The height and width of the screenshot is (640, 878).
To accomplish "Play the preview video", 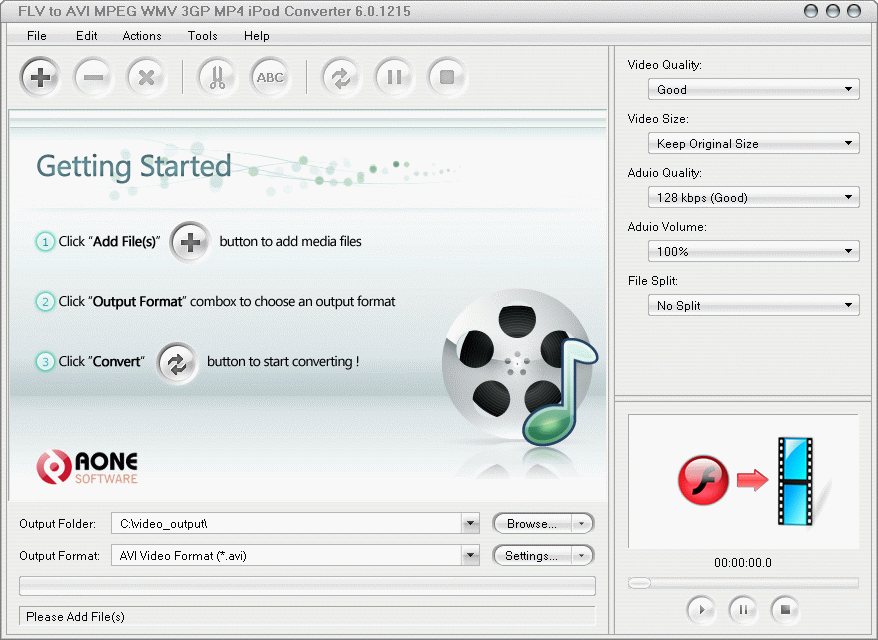I will coord(701,610).
